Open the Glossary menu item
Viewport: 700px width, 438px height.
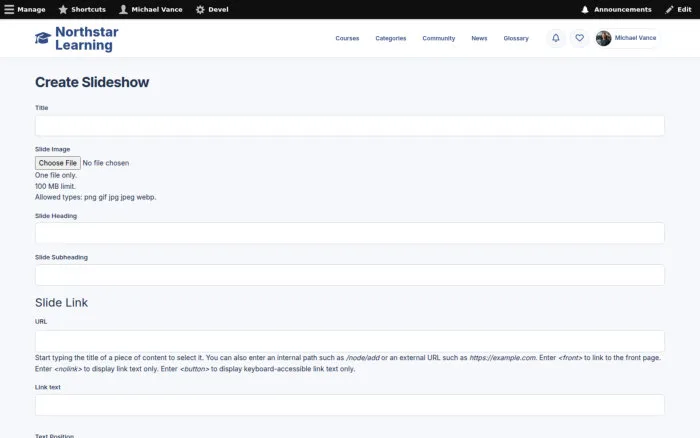[x=516, y=38]
